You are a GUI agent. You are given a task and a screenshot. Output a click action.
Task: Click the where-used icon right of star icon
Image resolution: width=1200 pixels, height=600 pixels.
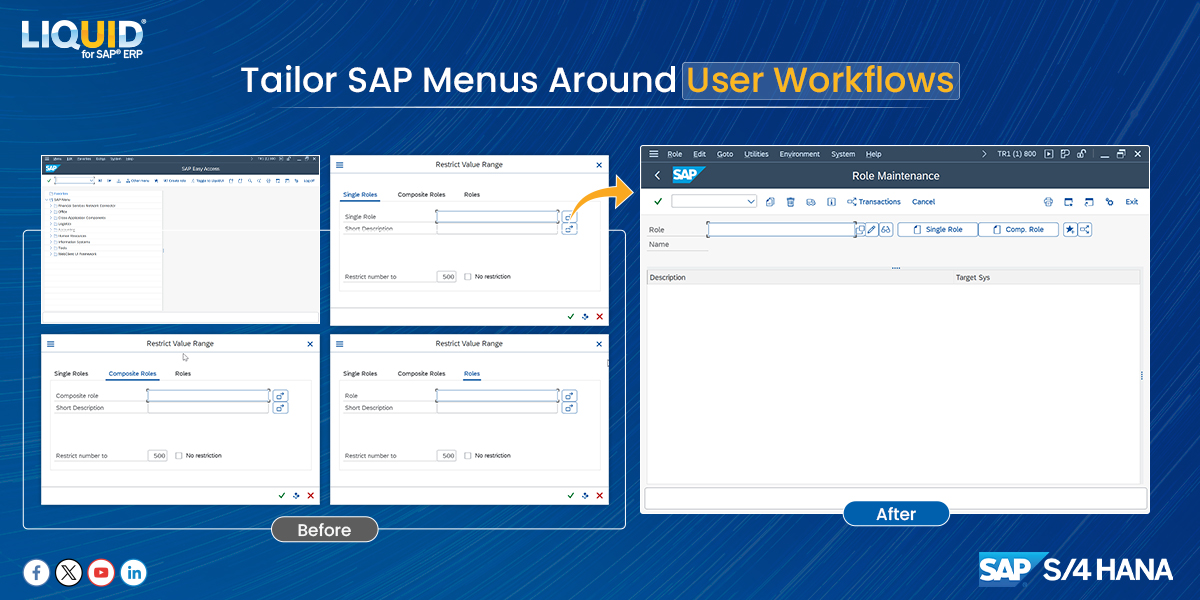tap(1084, 229)
